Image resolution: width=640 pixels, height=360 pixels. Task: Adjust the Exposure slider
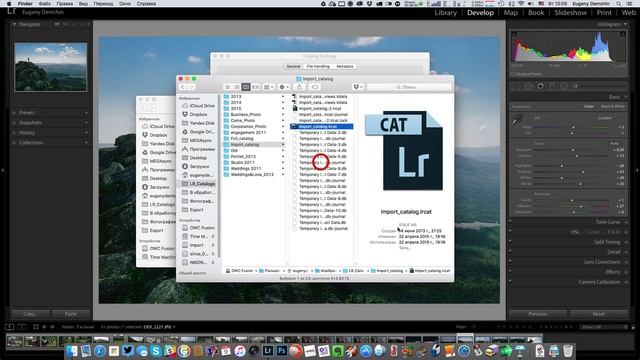pos(573,150)
